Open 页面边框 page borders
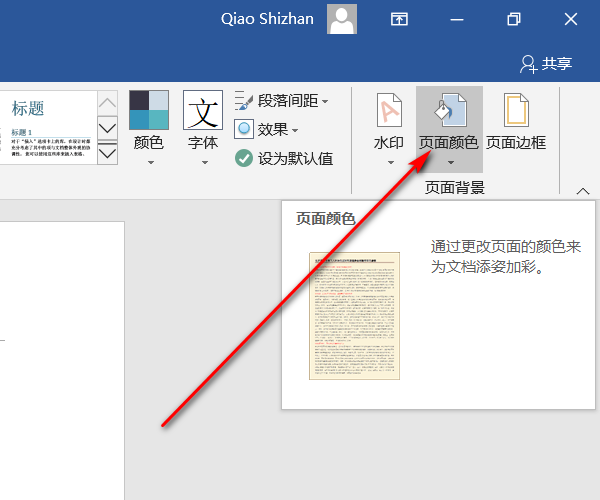 tap(516, 125)
